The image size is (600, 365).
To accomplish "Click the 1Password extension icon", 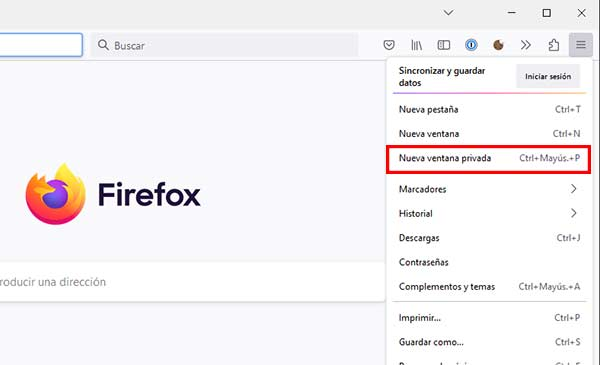I will click(x=471, y=45).
